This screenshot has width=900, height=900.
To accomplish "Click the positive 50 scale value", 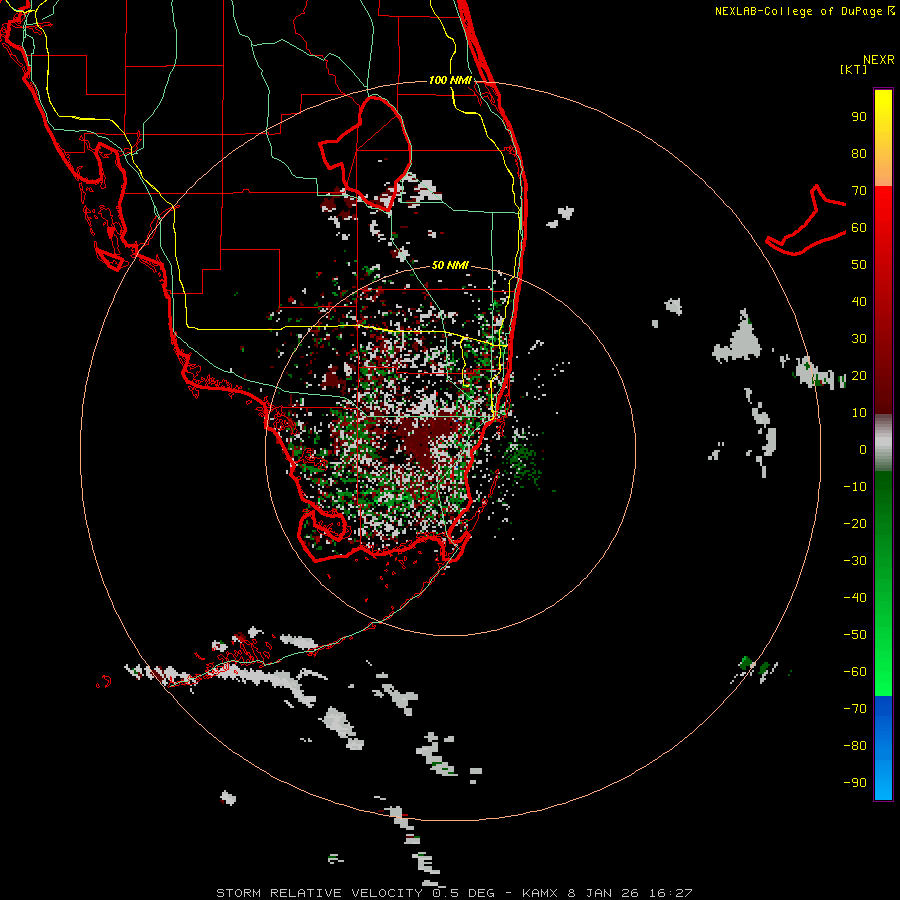I will pos(859,265).
